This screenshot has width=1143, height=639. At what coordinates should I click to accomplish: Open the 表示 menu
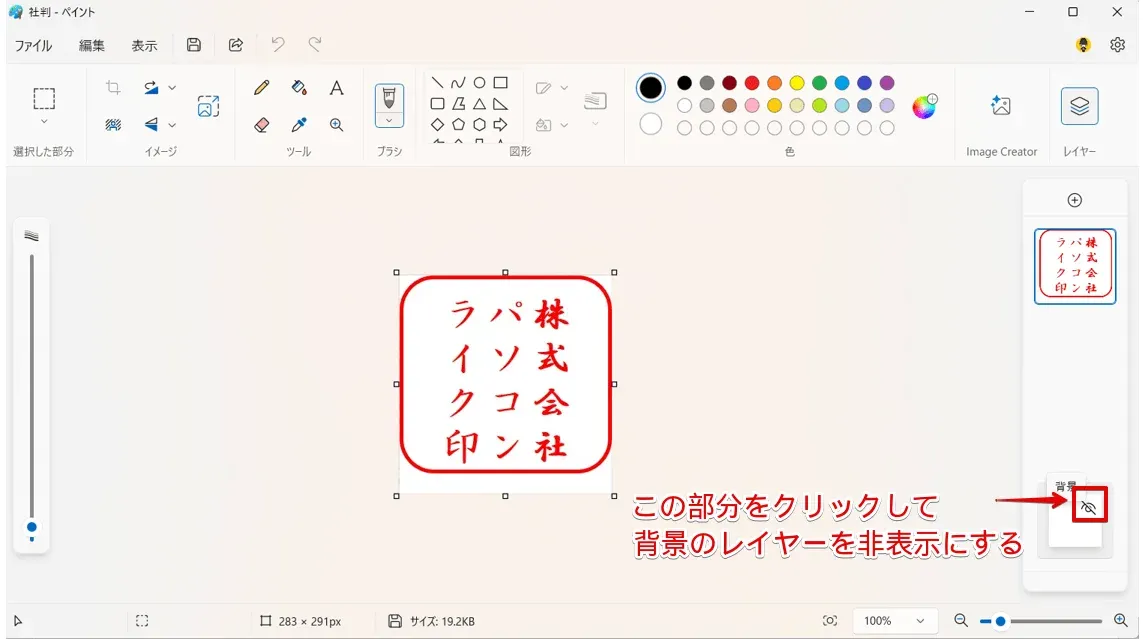point(143,45)
